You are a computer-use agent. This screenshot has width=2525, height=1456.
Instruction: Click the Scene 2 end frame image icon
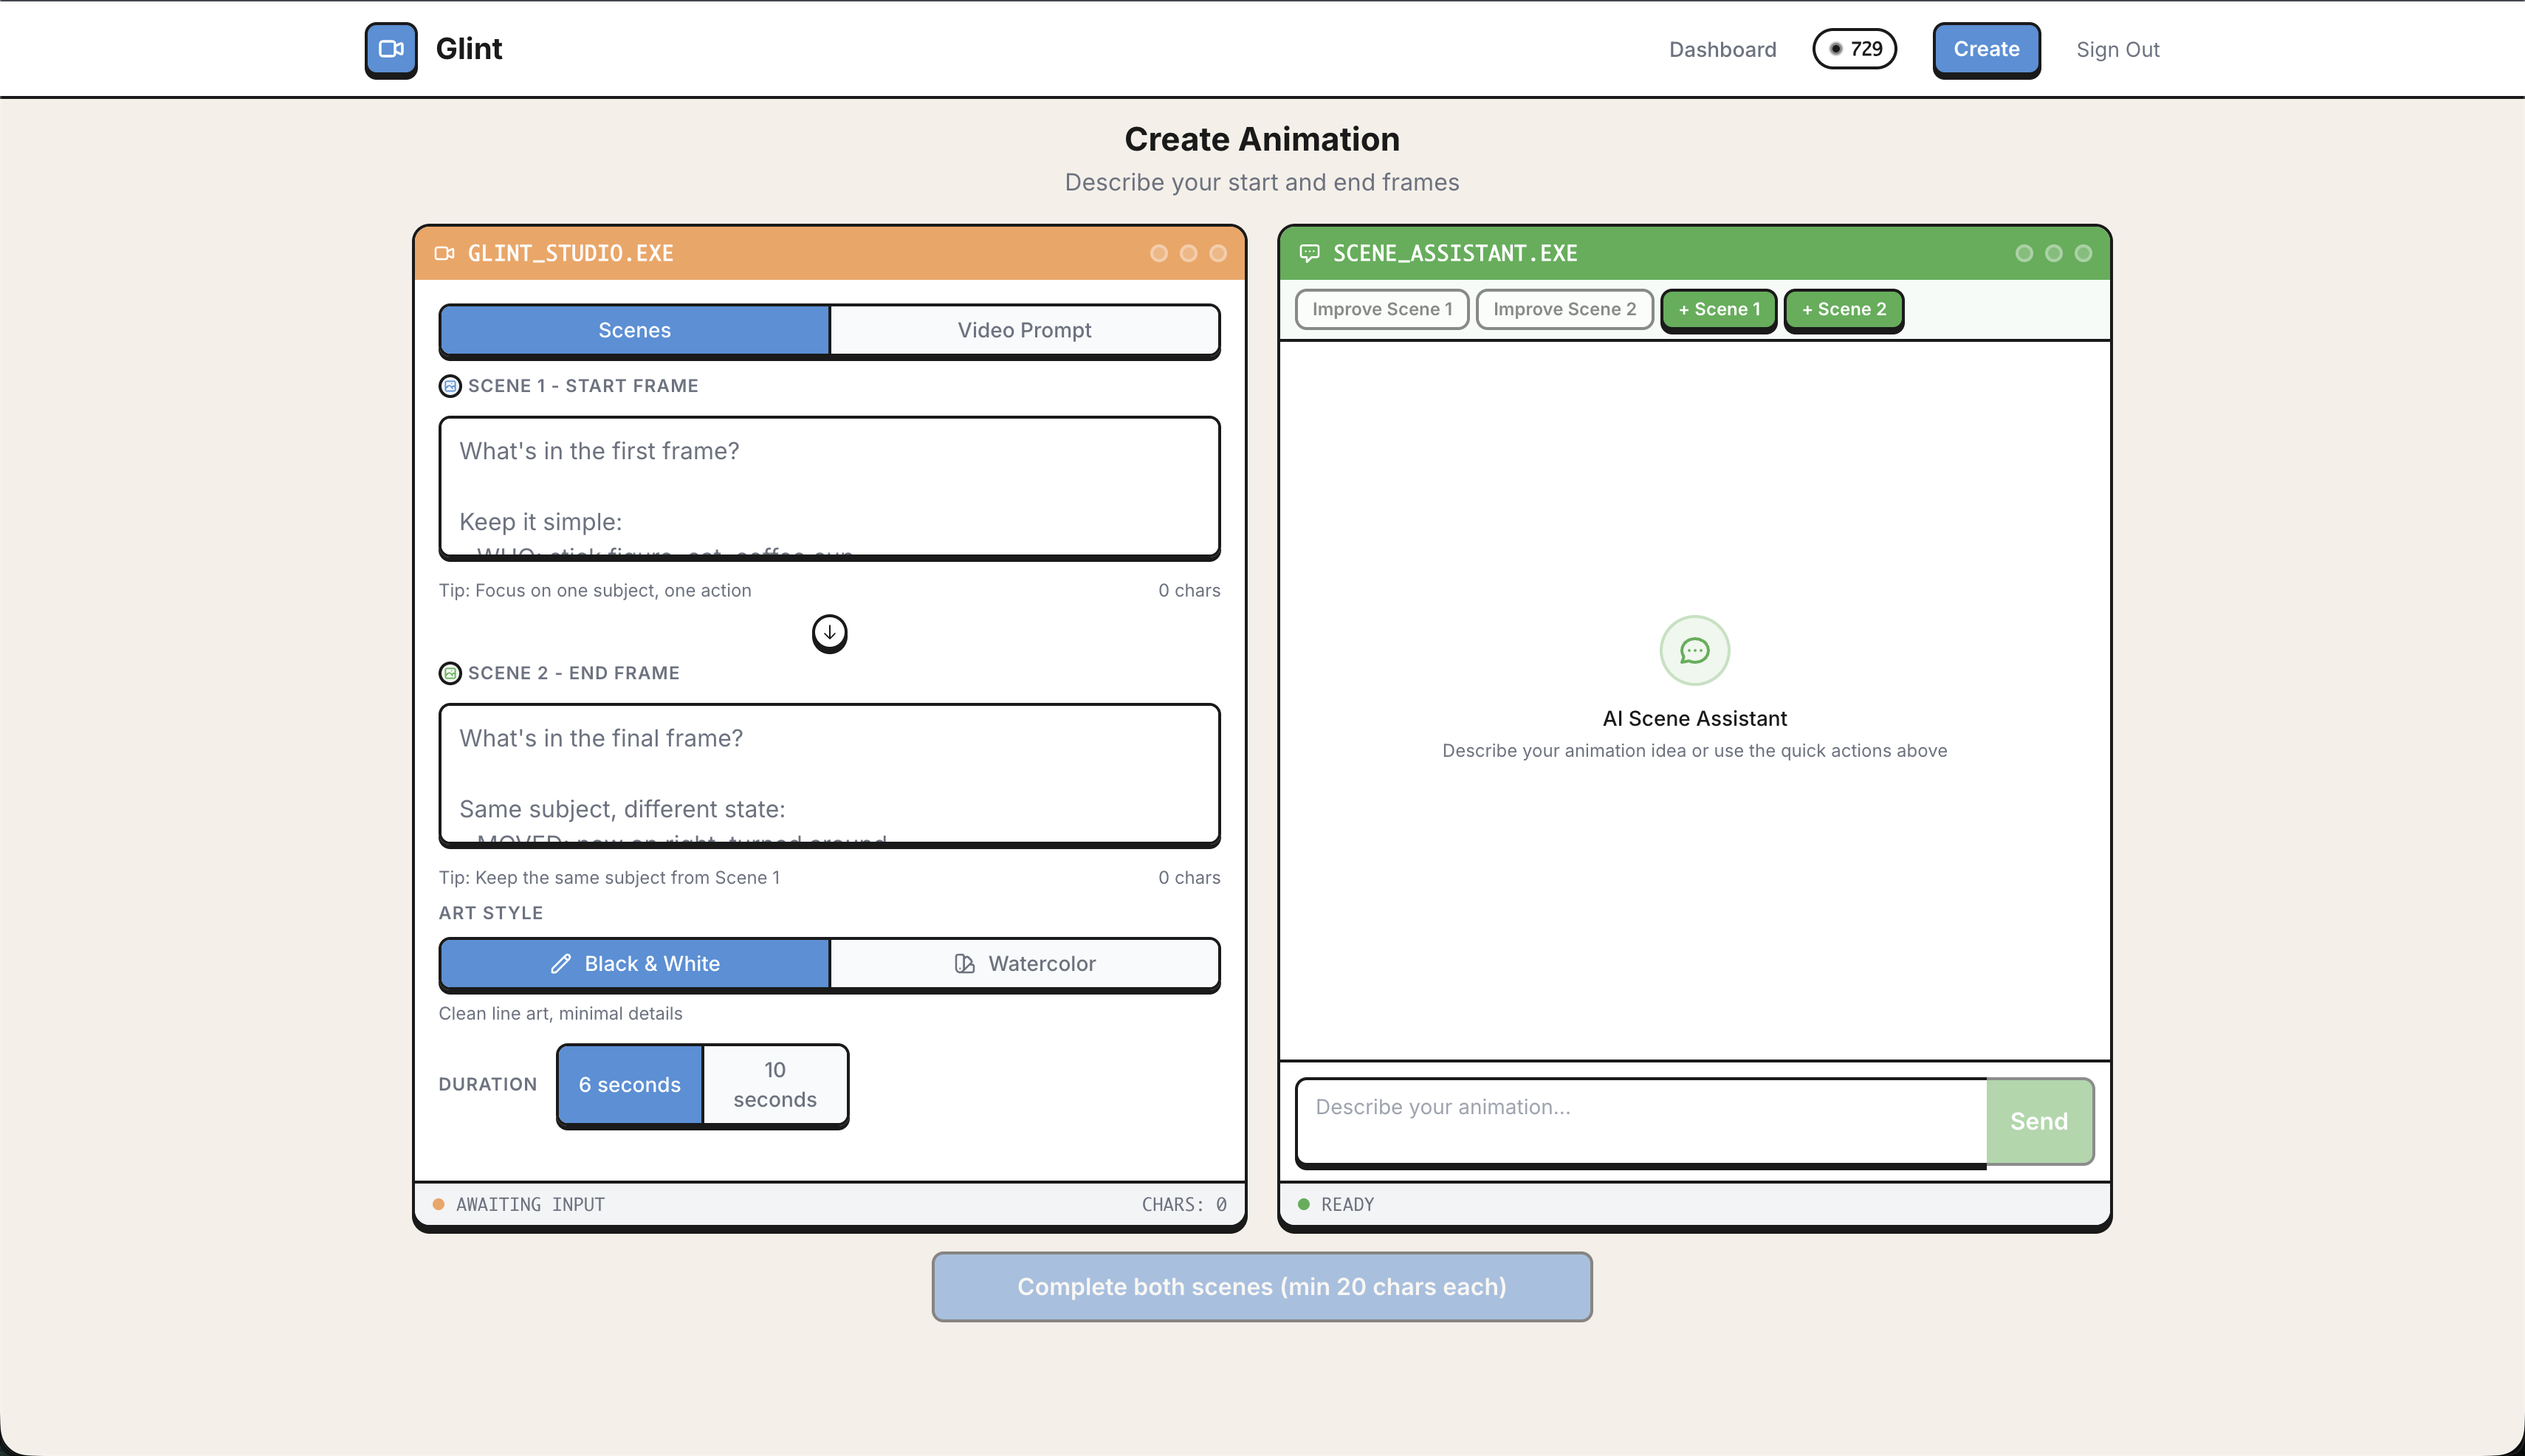(450, 673)
